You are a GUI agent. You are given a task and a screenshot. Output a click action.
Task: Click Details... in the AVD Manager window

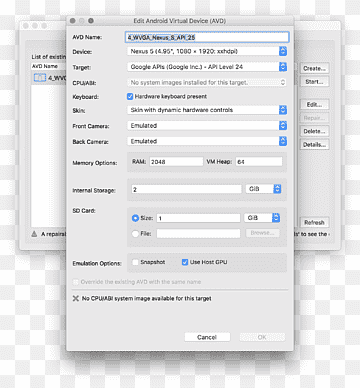coord(314,145)
